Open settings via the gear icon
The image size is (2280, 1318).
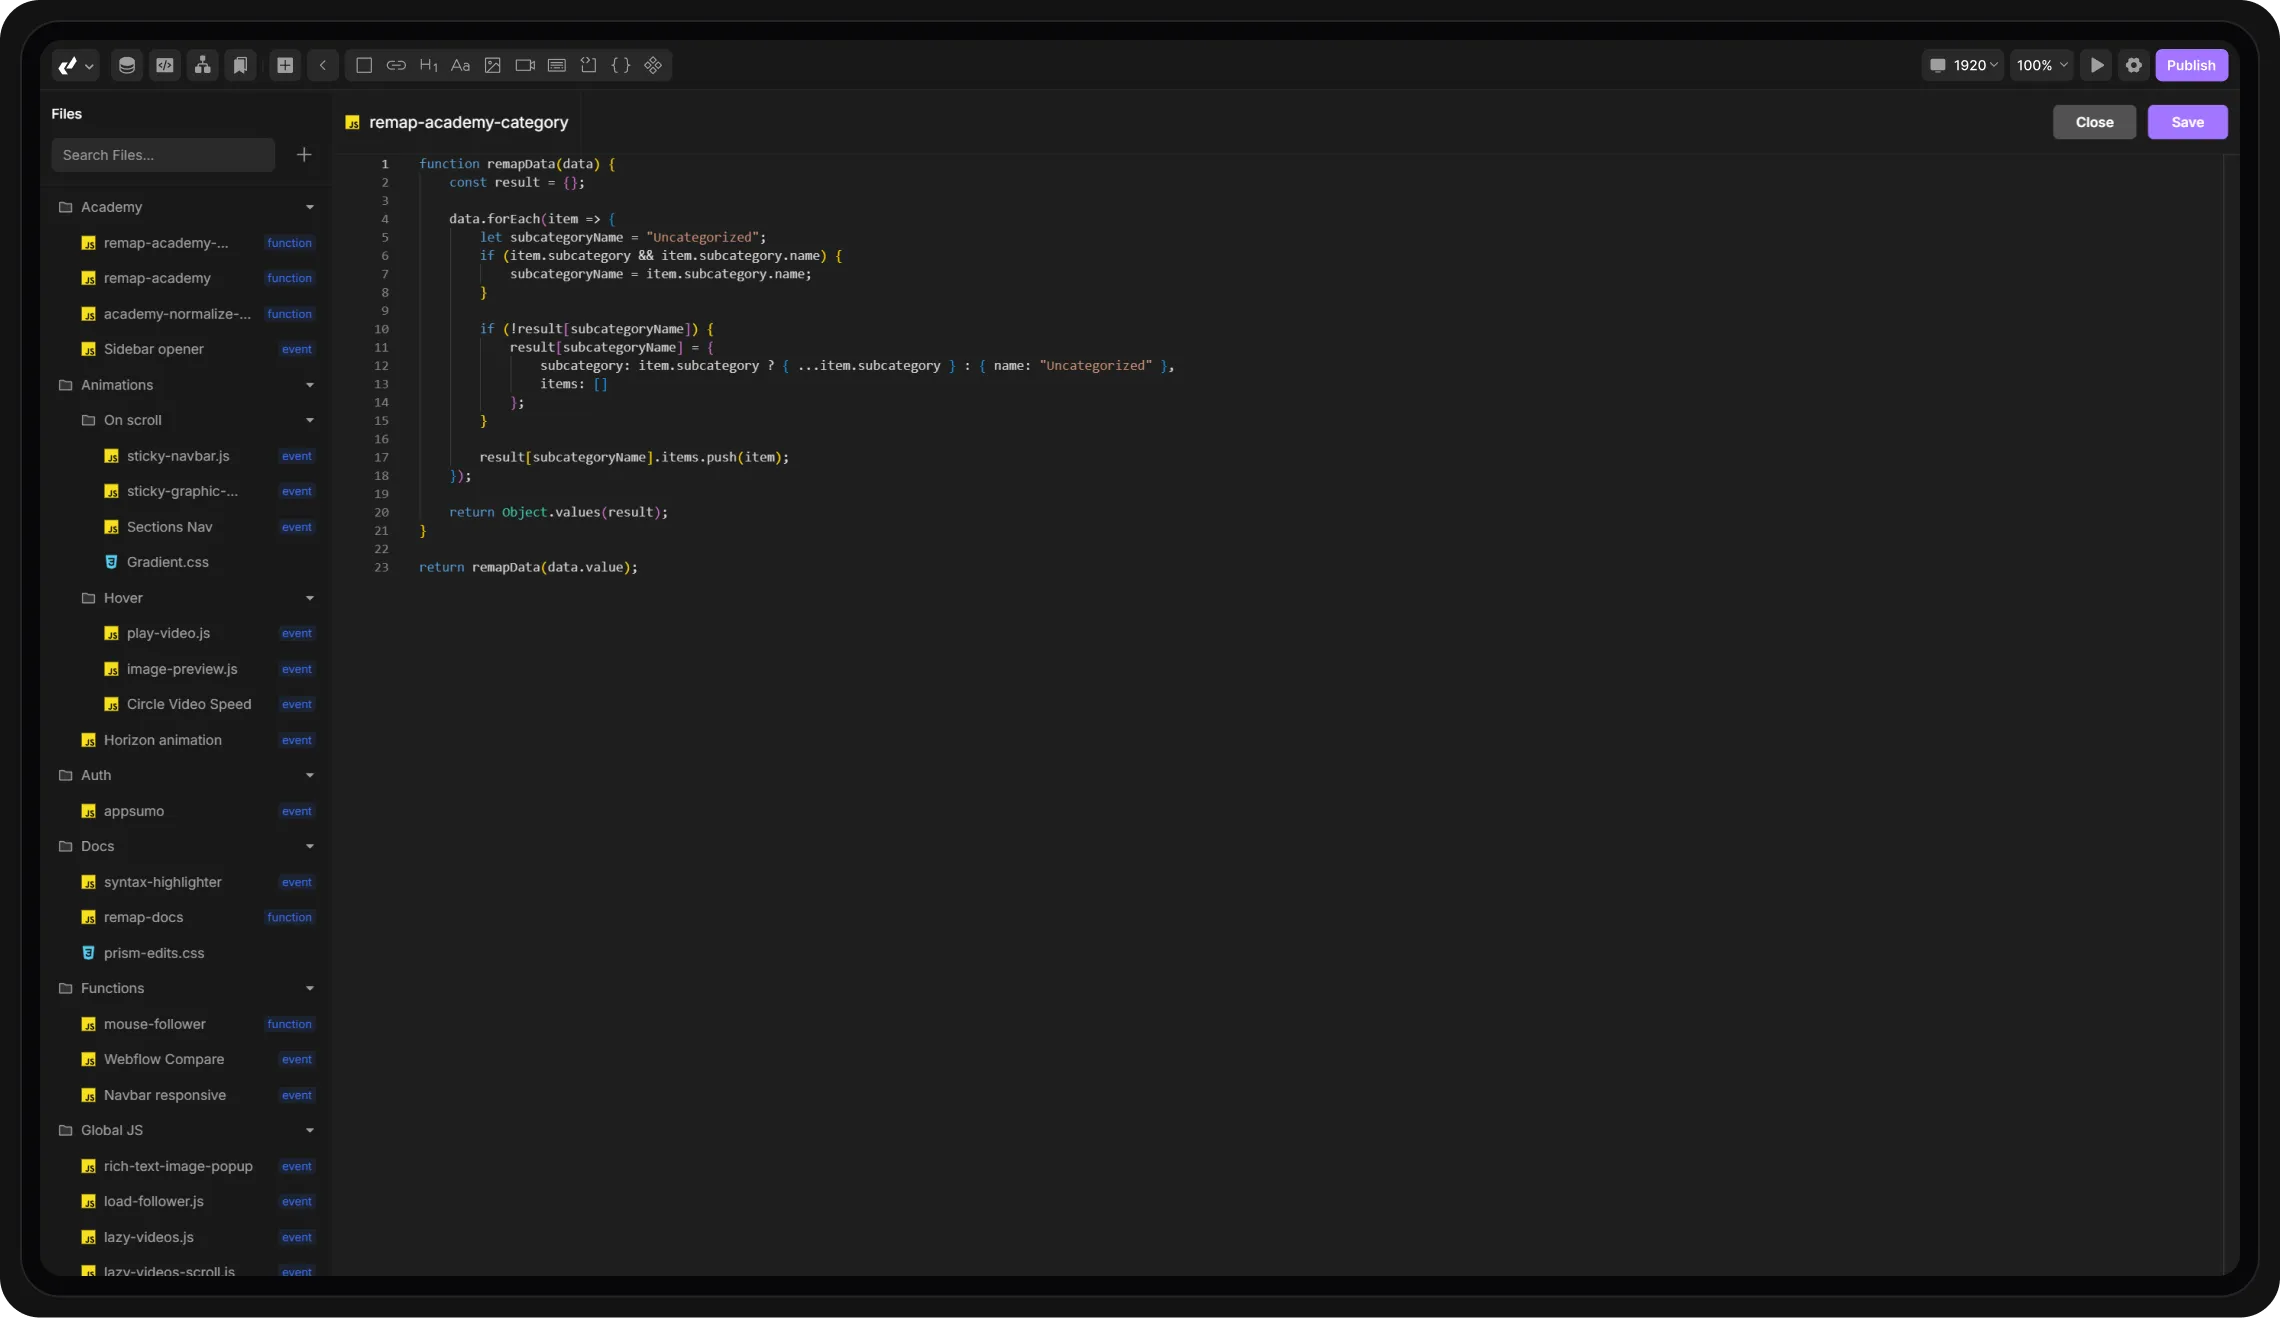click(x=2133, y=65)
